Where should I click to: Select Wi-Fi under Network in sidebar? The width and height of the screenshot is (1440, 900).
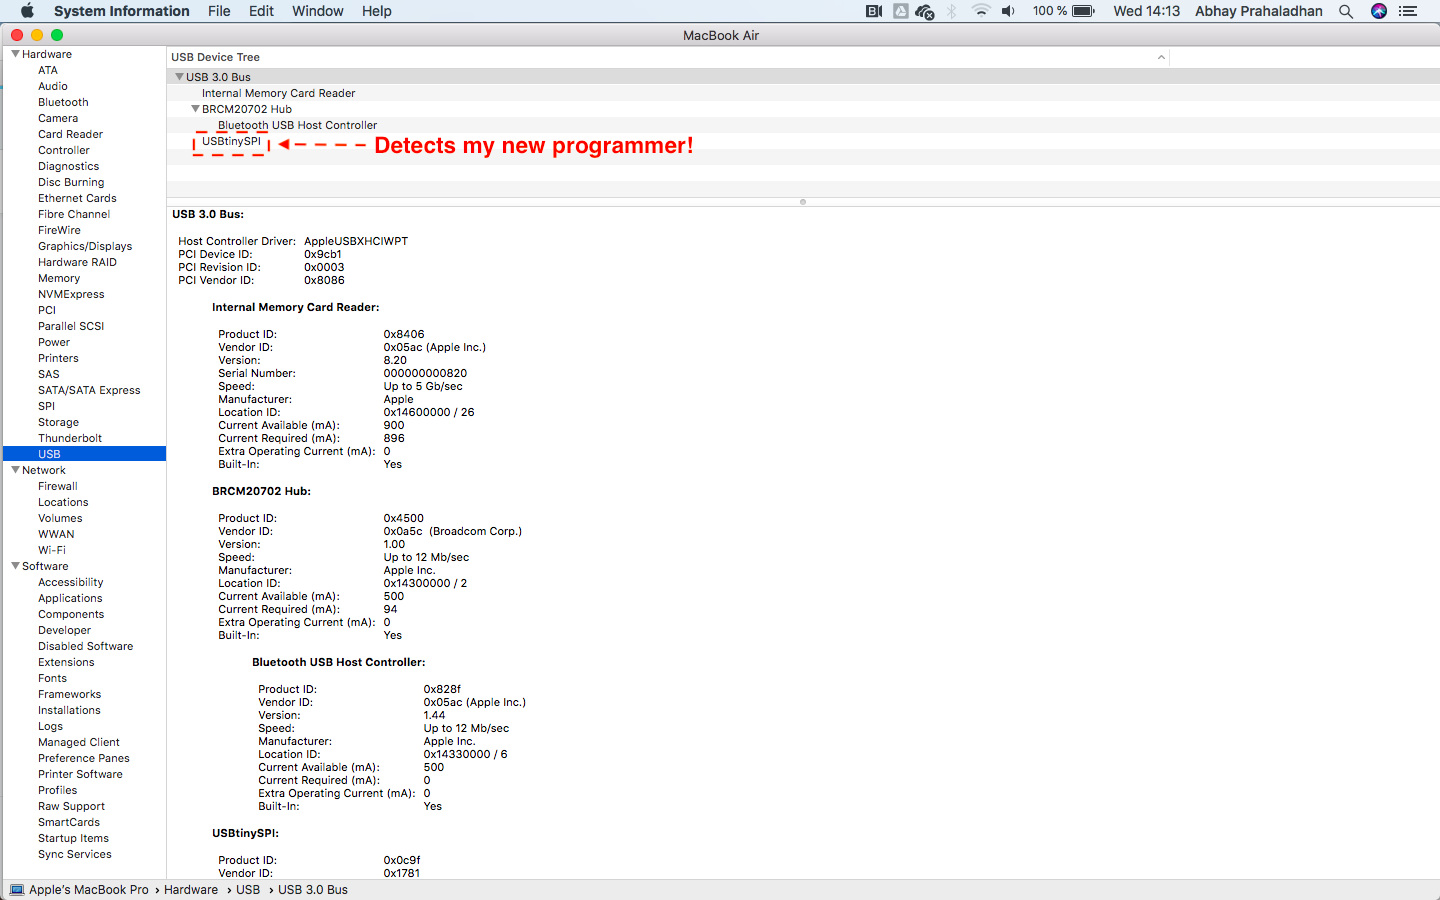tap(52, 550)
